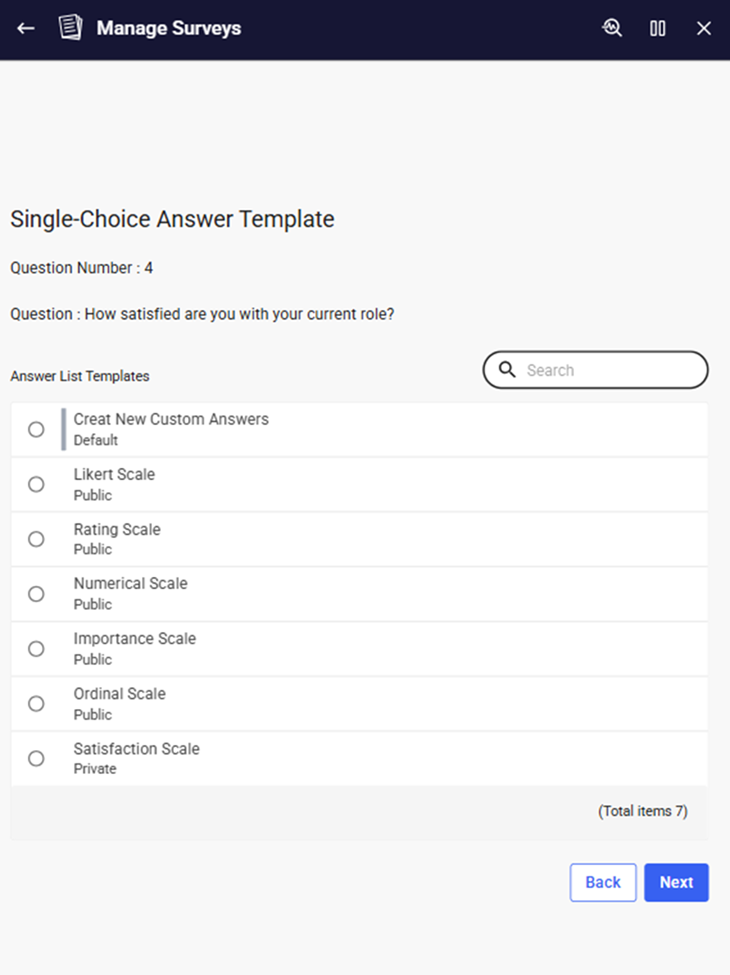Choose the Likert Scale radio button

click(x=36, y=484)
